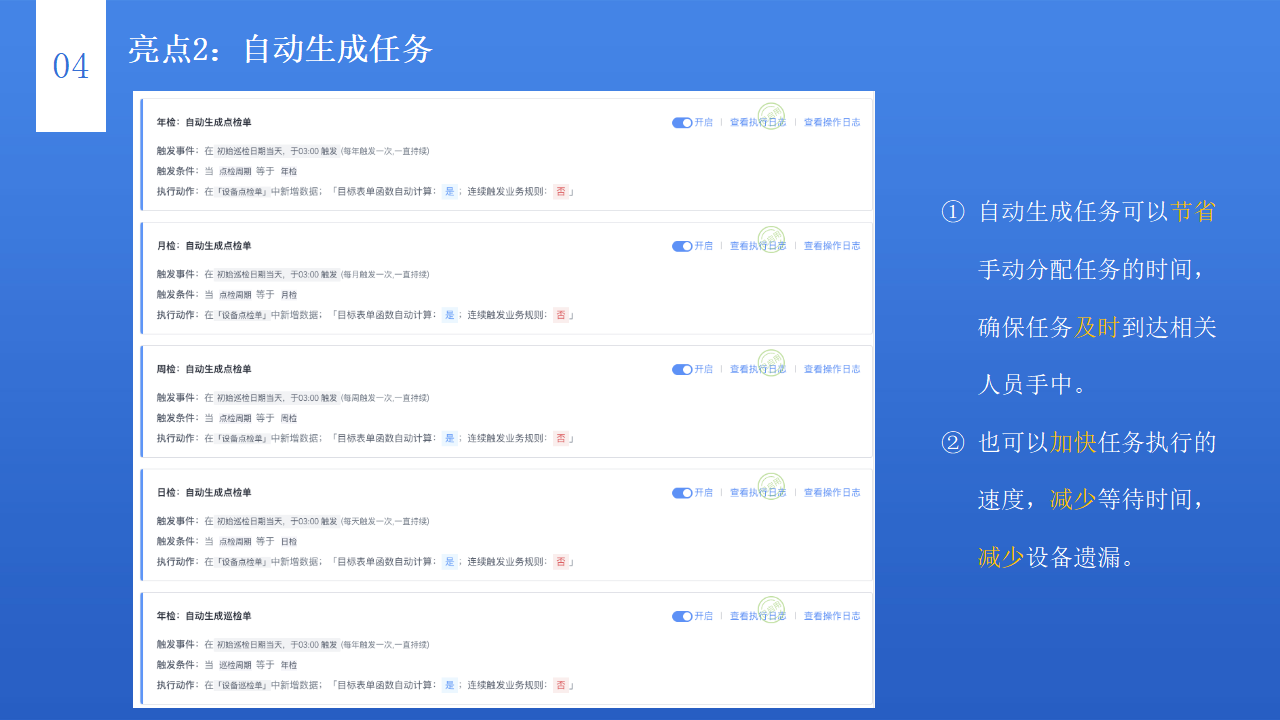Click the green stamp icon on the 日检 card

coord(770,488)
